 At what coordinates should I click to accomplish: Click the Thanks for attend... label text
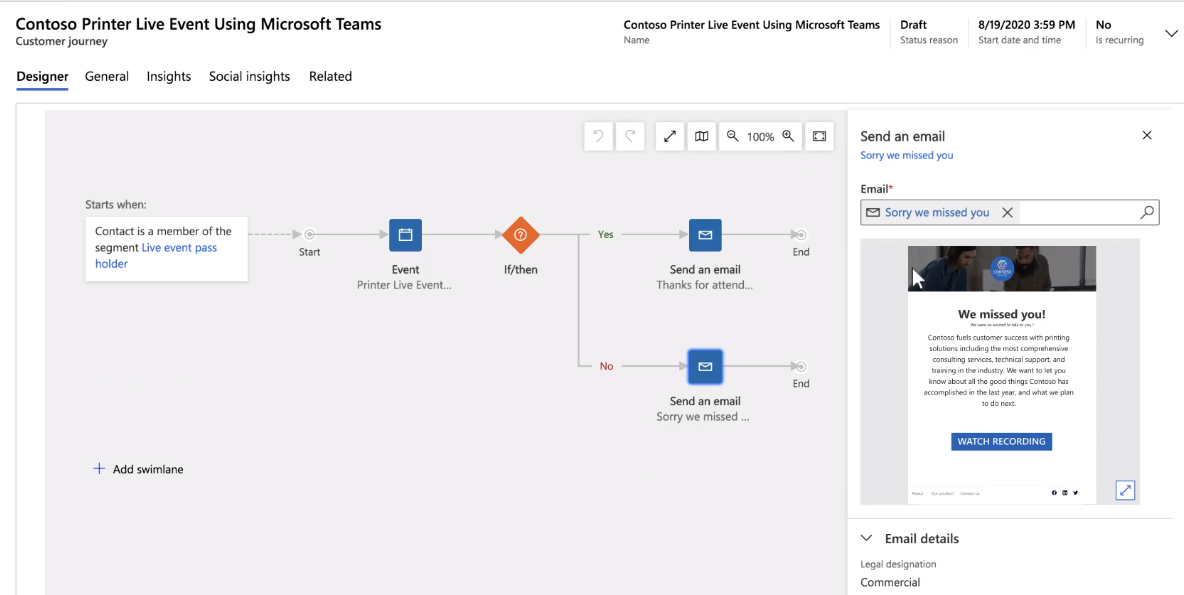705,285
